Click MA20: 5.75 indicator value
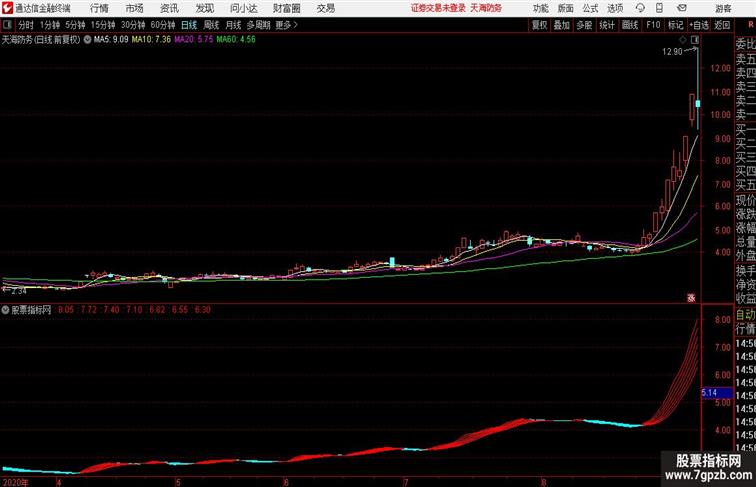The image size is (756, 487). click(x=193, y=40)
